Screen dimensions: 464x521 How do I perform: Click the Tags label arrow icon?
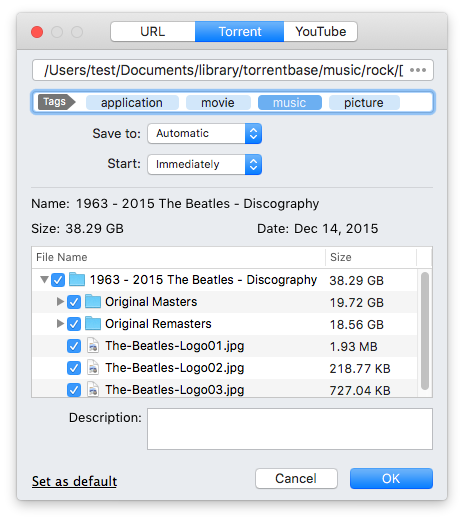(57, 102)
